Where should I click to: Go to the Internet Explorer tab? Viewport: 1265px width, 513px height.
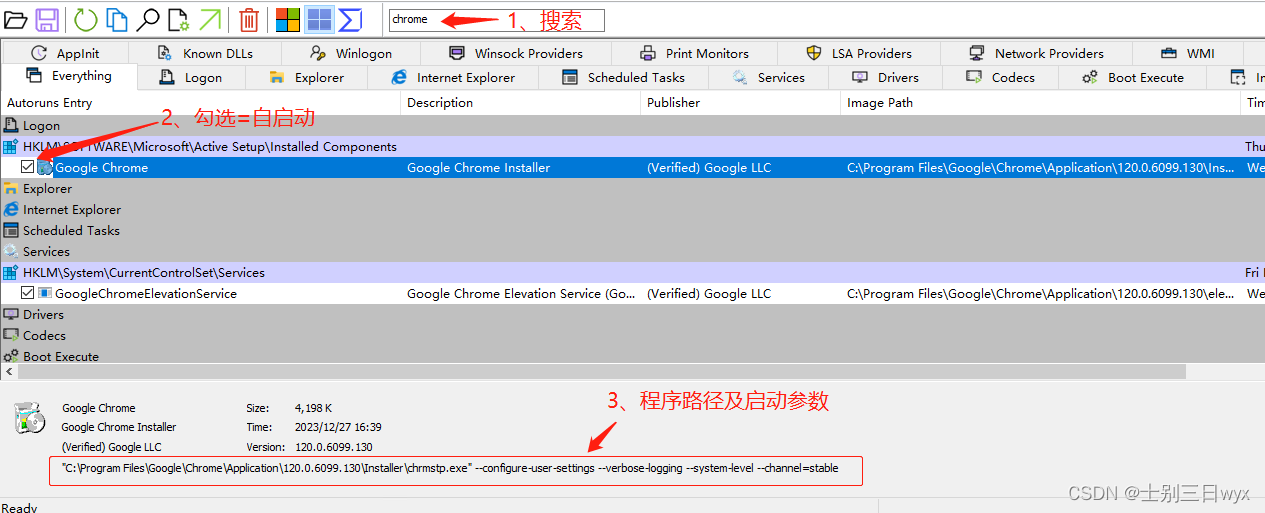click(453, 77)
